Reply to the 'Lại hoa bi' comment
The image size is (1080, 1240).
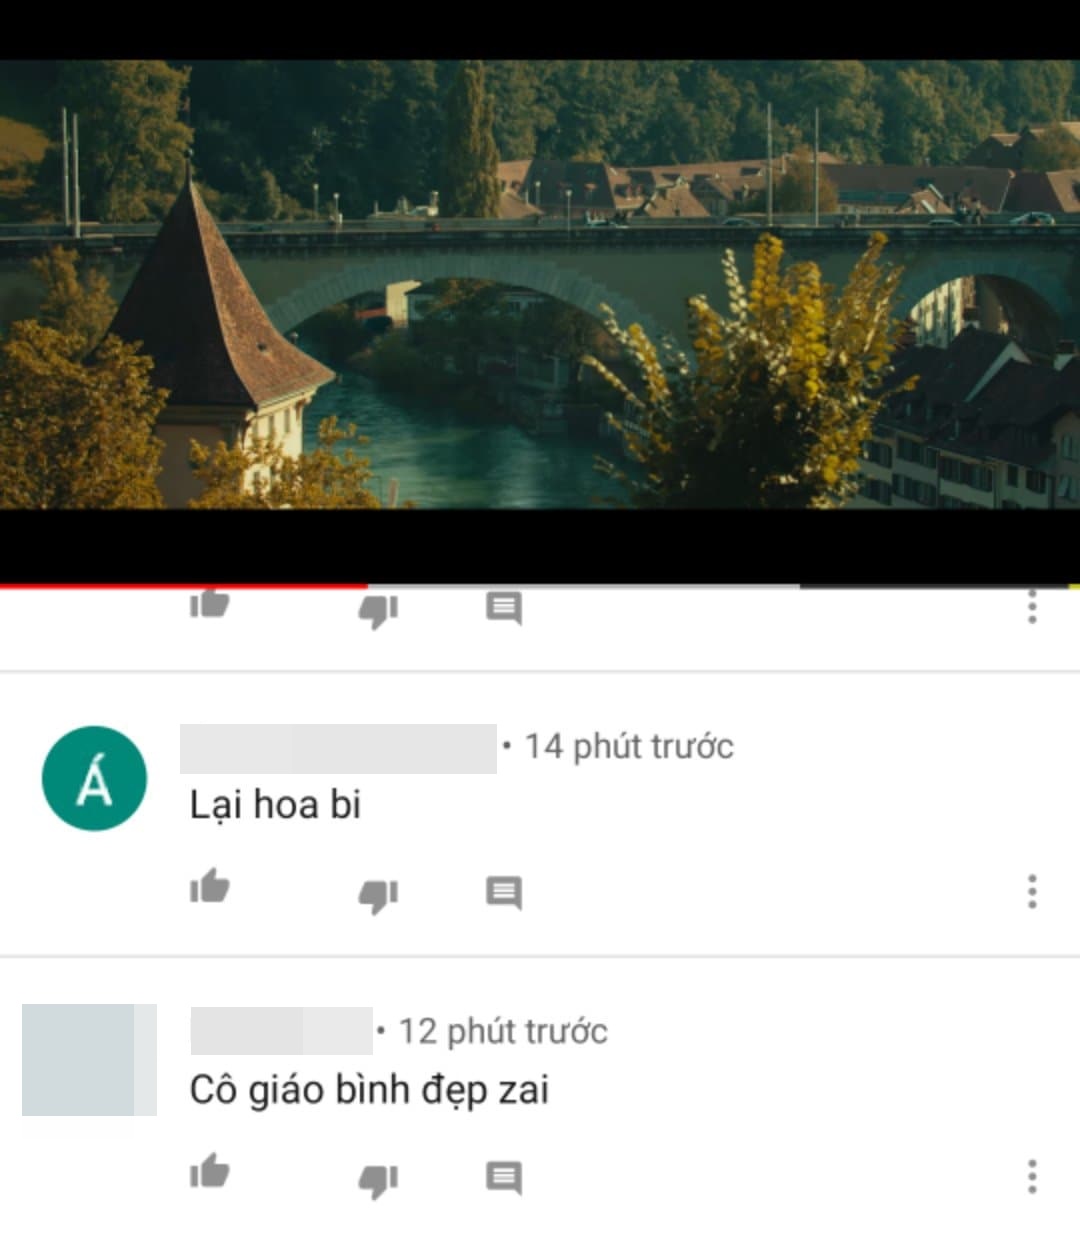click(x=504, y=892)
